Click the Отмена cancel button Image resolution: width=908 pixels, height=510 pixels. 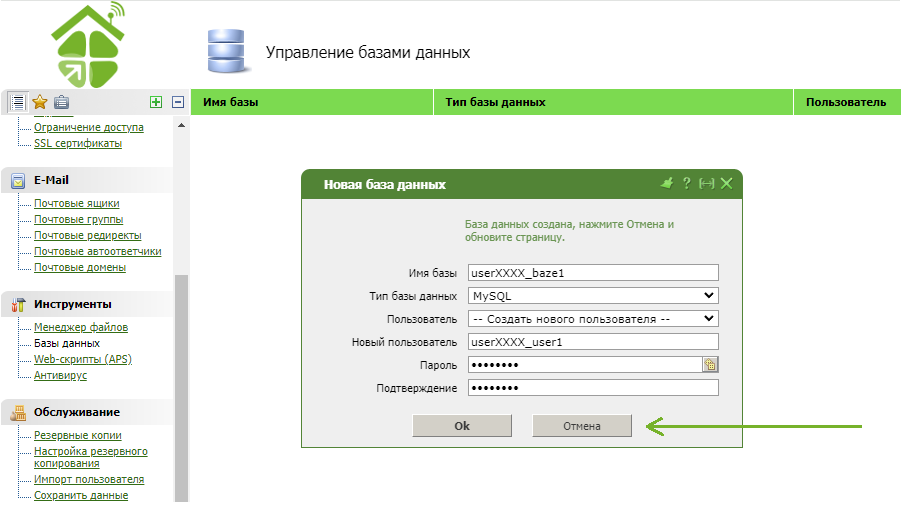coord(582,426)
